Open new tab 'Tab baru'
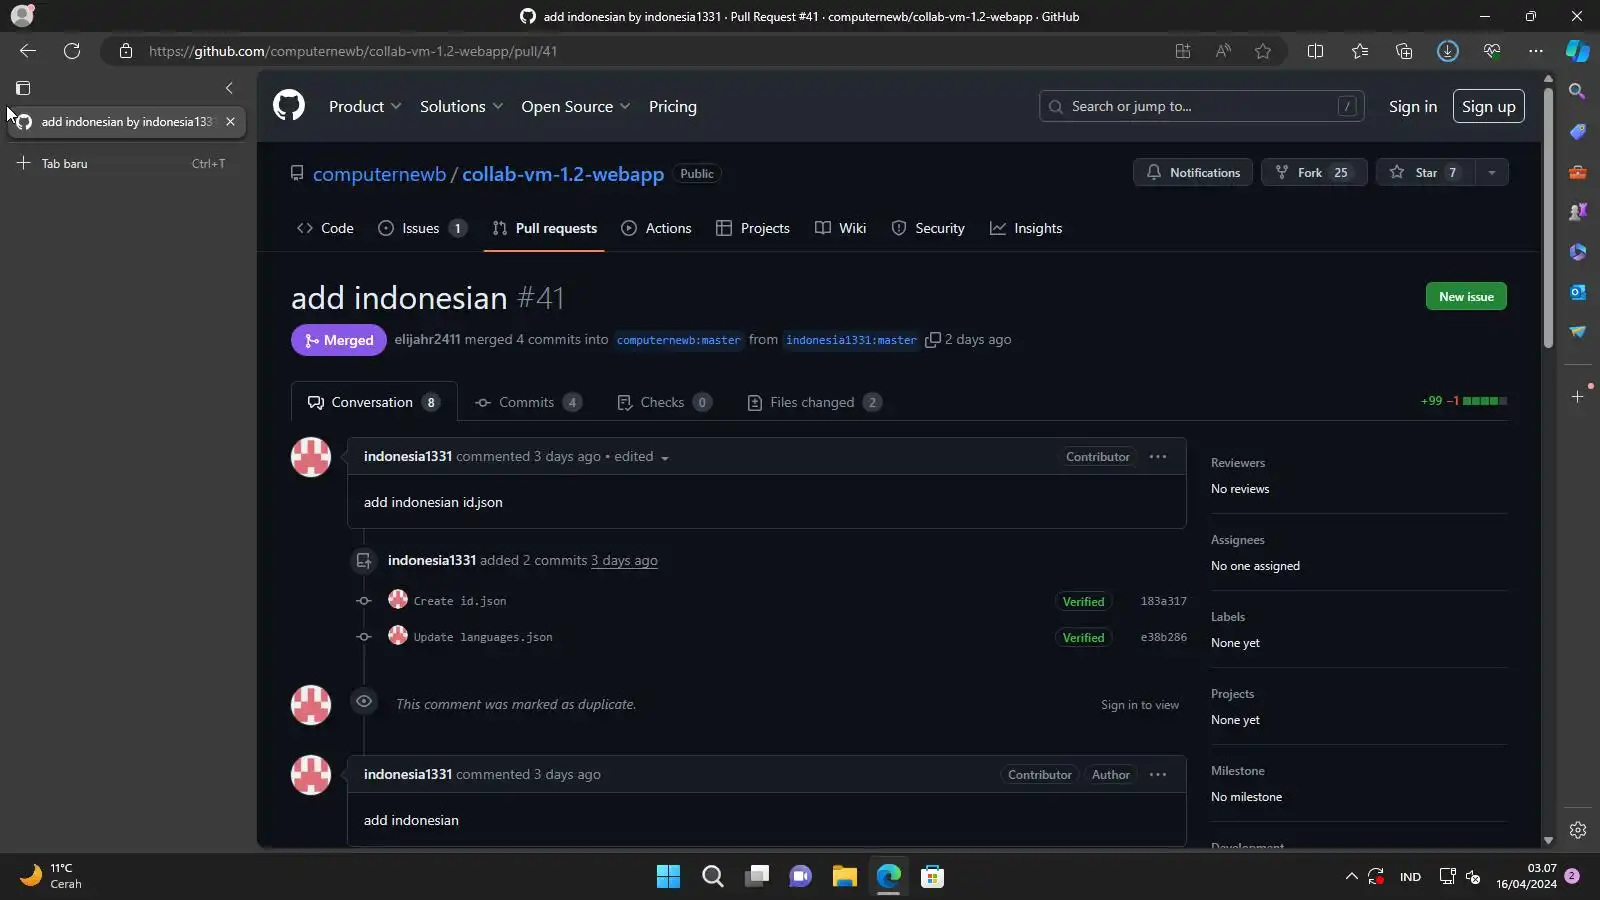The height and width of the screenshot is (900, 1600). [x=126, y=163]
